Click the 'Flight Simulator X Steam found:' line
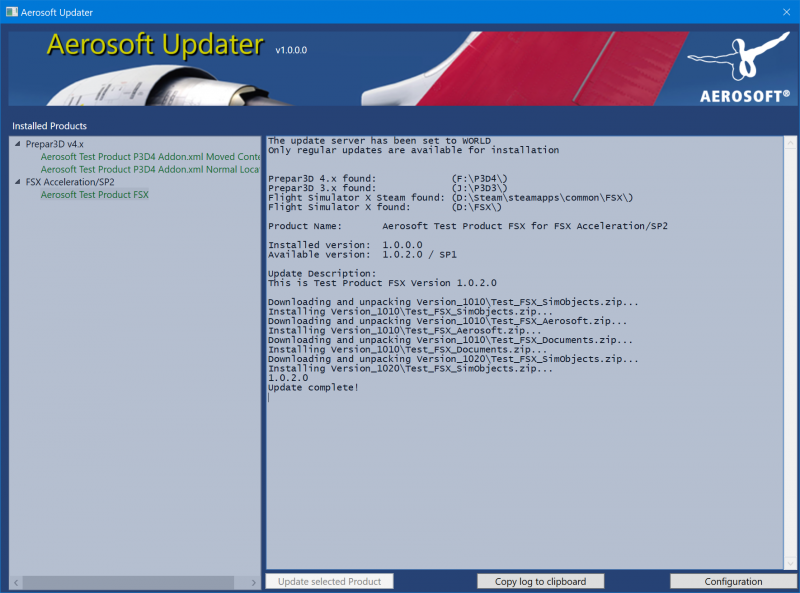Screen dimensions: 800x593 coord(451,197)
